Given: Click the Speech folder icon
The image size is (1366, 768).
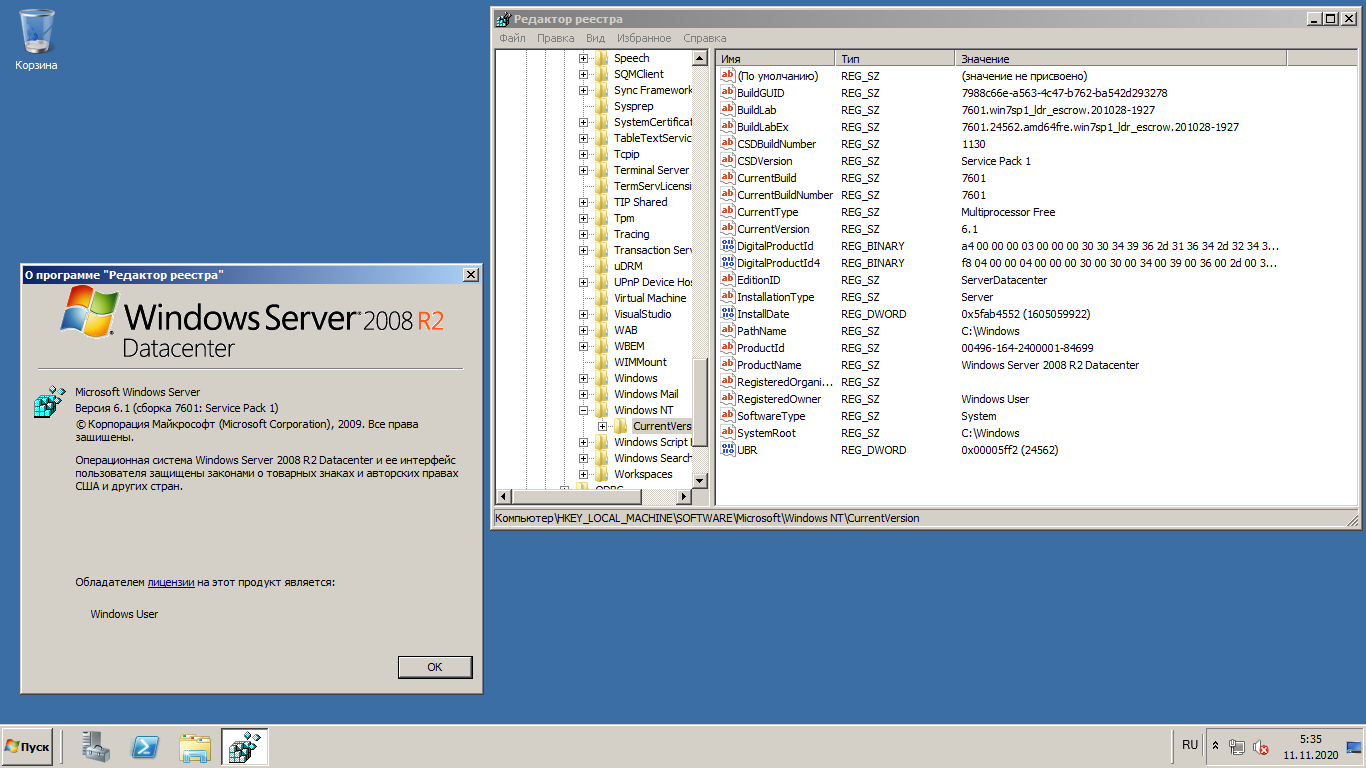Looking at the screenshot, I should point(601,58).
